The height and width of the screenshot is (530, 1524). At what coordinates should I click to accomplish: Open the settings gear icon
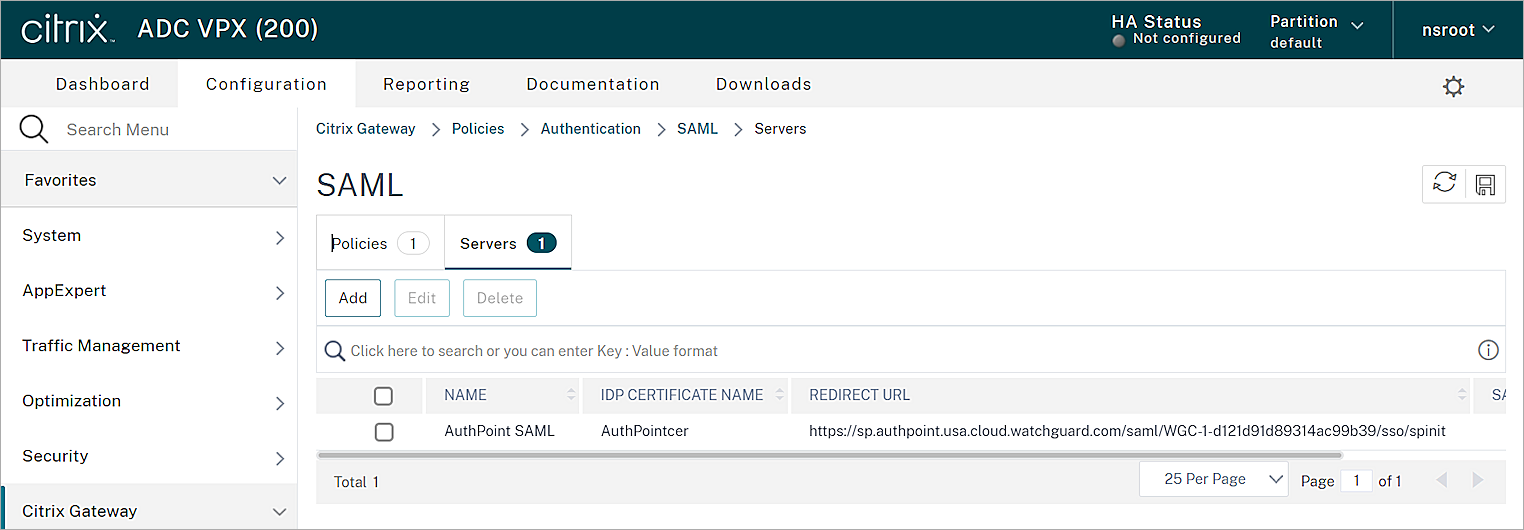(x=1453, y=86)
